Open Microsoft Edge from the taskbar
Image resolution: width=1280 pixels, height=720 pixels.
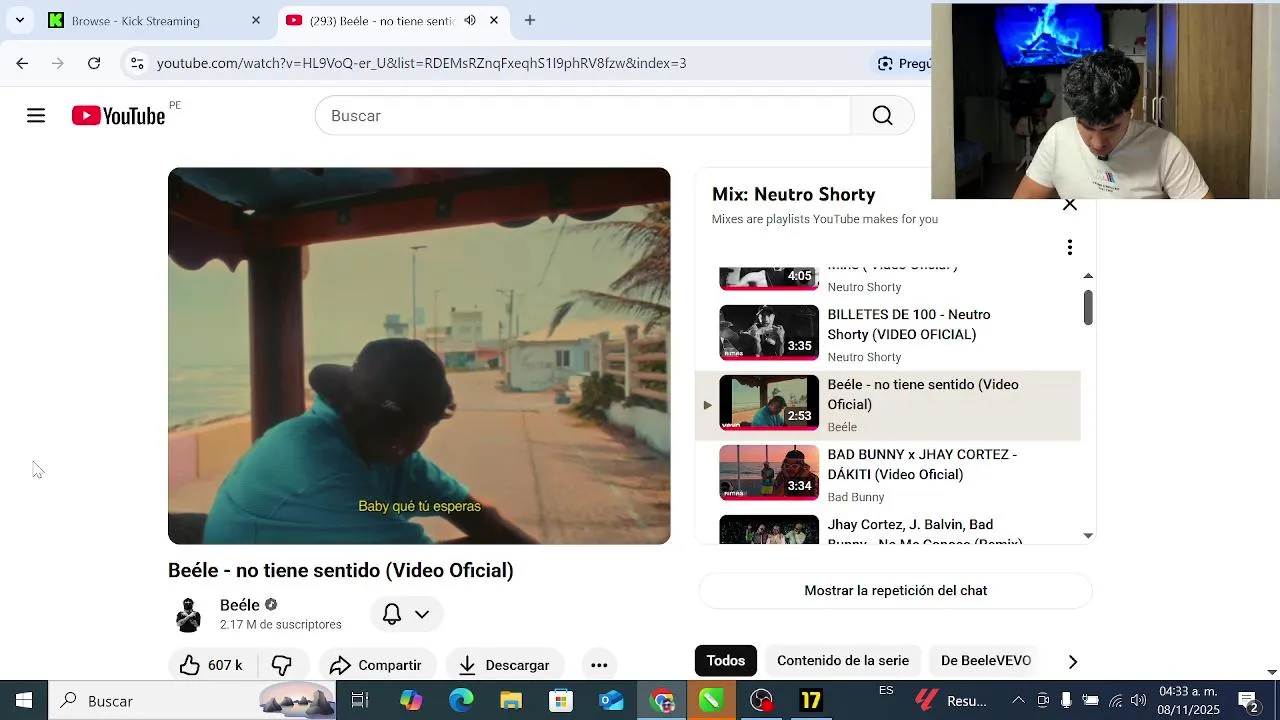[461, 701]
